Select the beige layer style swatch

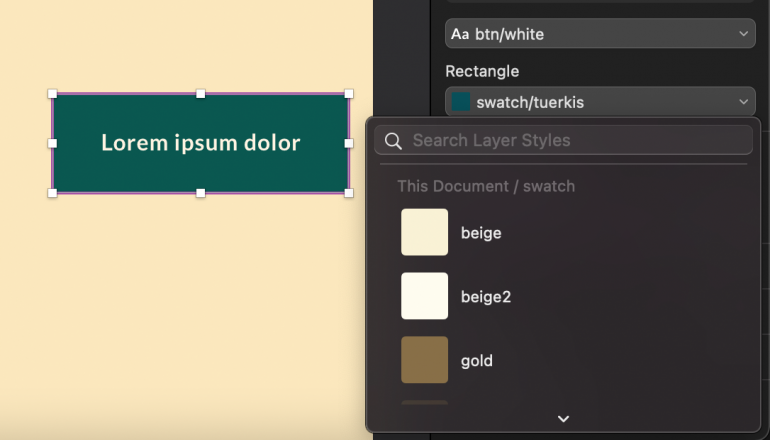[x=424, y=232]
